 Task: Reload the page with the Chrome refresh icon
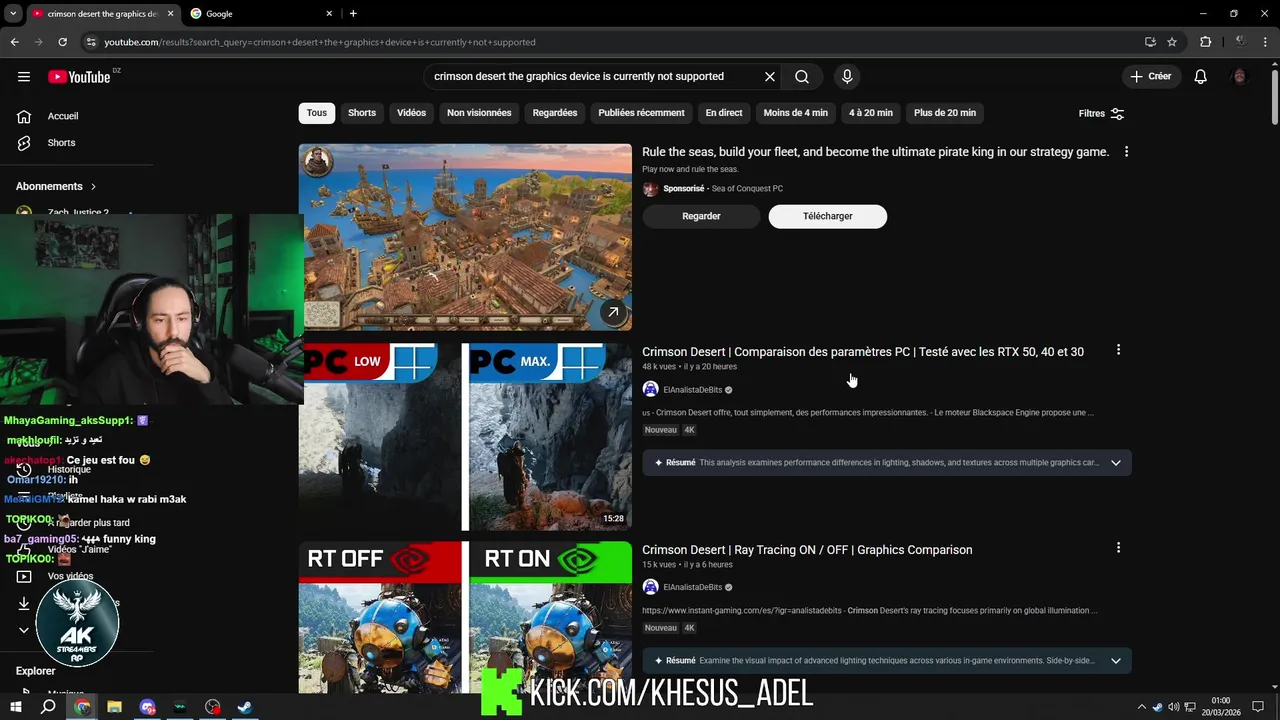pos(62,42)
